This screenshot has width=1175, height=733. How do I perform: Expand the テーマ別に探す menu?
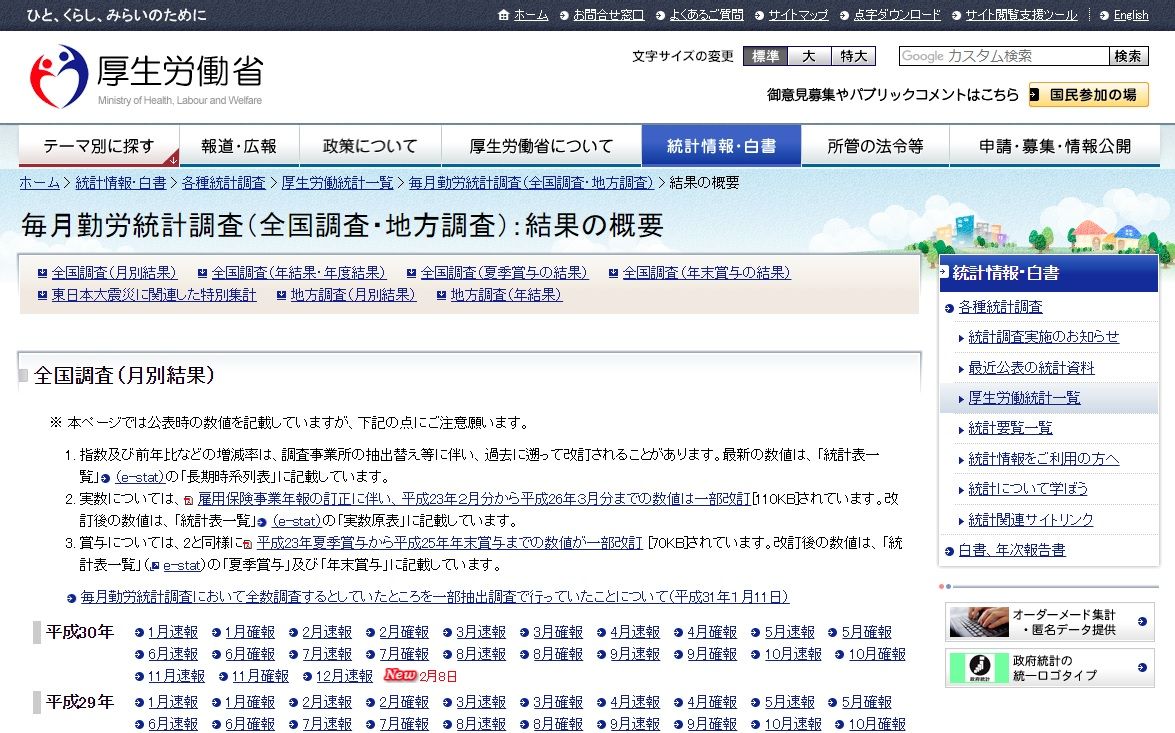pyautogui.click(x=99, y=146)
